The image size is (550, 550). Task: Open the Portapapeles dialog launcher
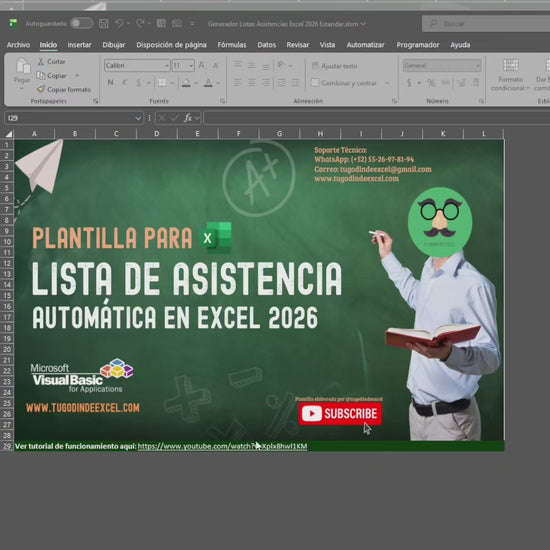point(95,101)
